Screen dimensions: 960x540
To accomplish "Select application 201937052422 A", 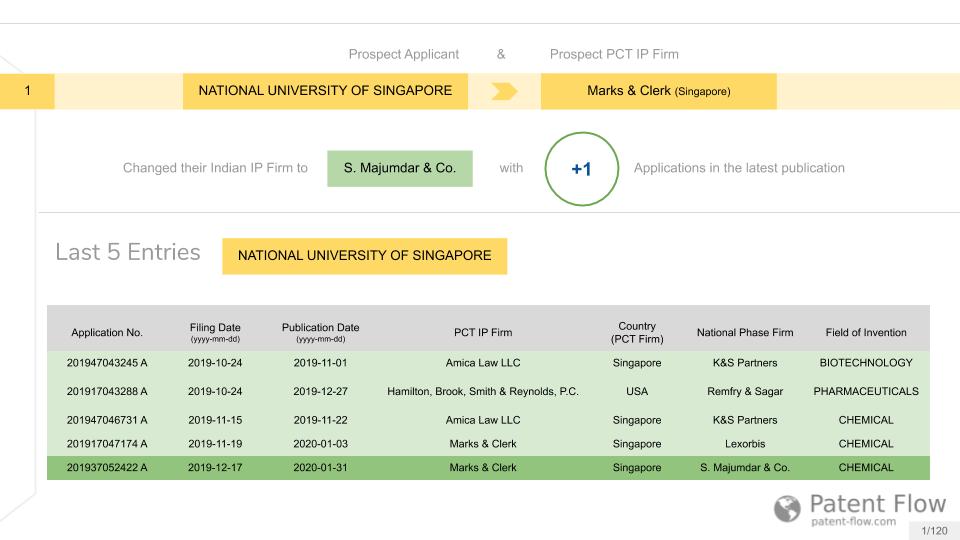I will click(x=107, y=468).
